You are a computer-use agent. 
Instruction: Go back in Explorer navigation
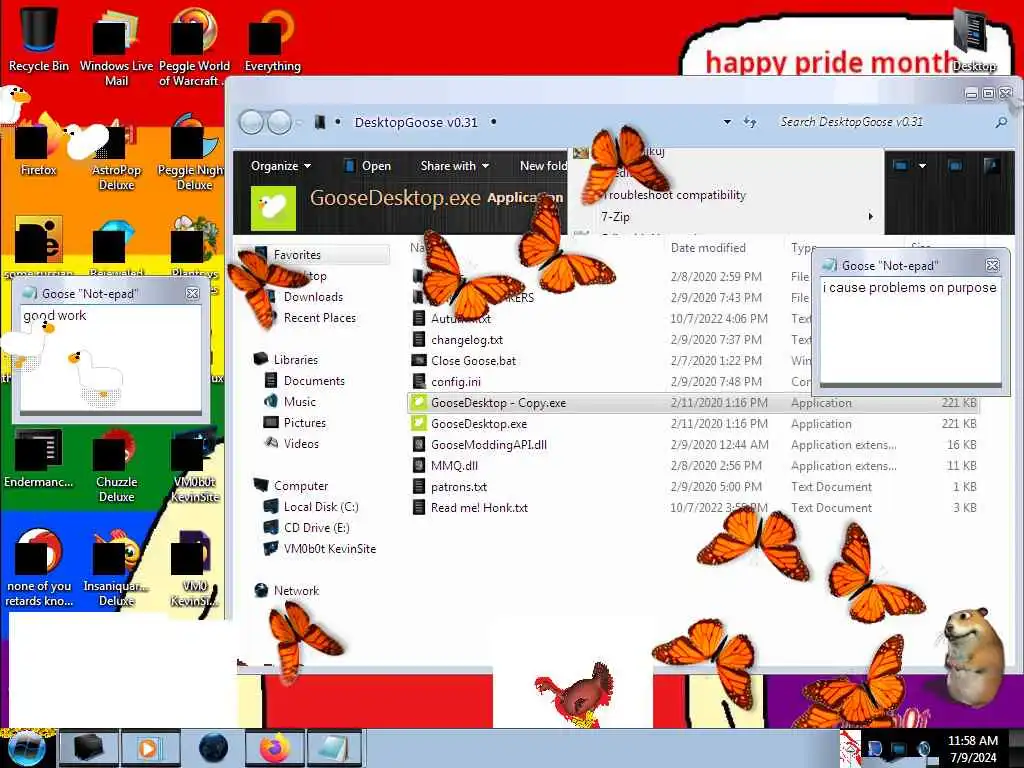tap(251, 123)
